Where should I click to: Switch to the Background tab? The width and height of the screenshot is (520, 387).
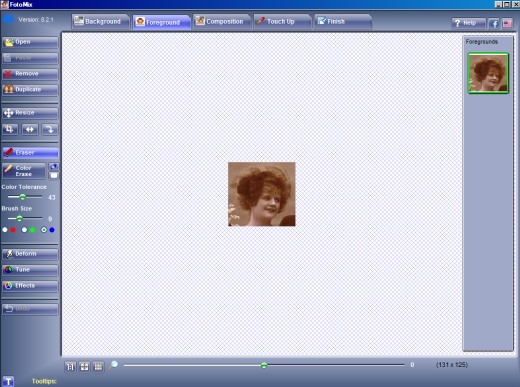[x=100, y=22]
